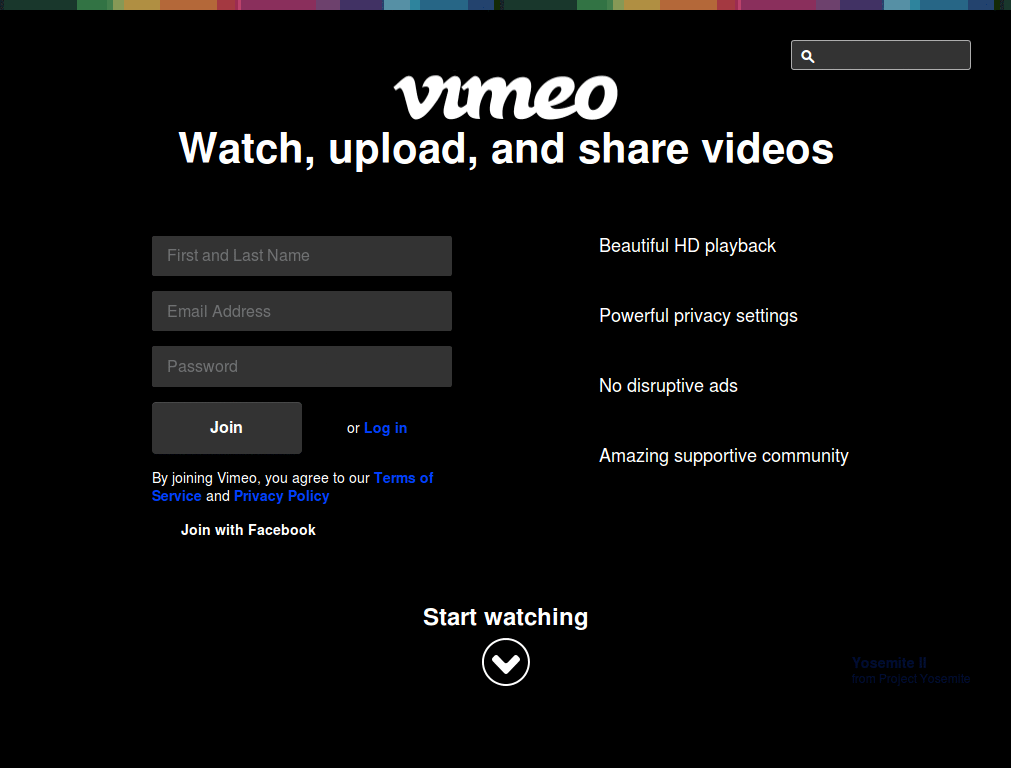Image resolution: width=1024 pixels, height=768 pixels.
Task: Open the Privacy Policy link
Action: tap(281, 496)
